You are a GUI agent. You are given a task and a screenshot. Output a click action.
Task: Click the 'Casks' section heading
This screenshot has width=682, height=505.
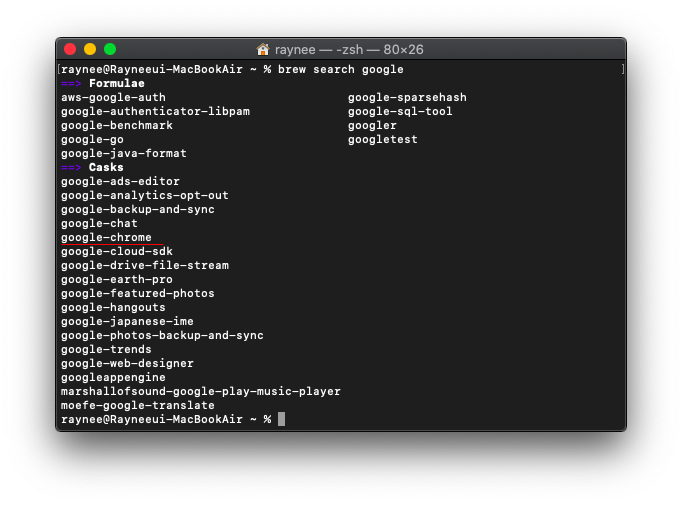[x=106, y=167]
